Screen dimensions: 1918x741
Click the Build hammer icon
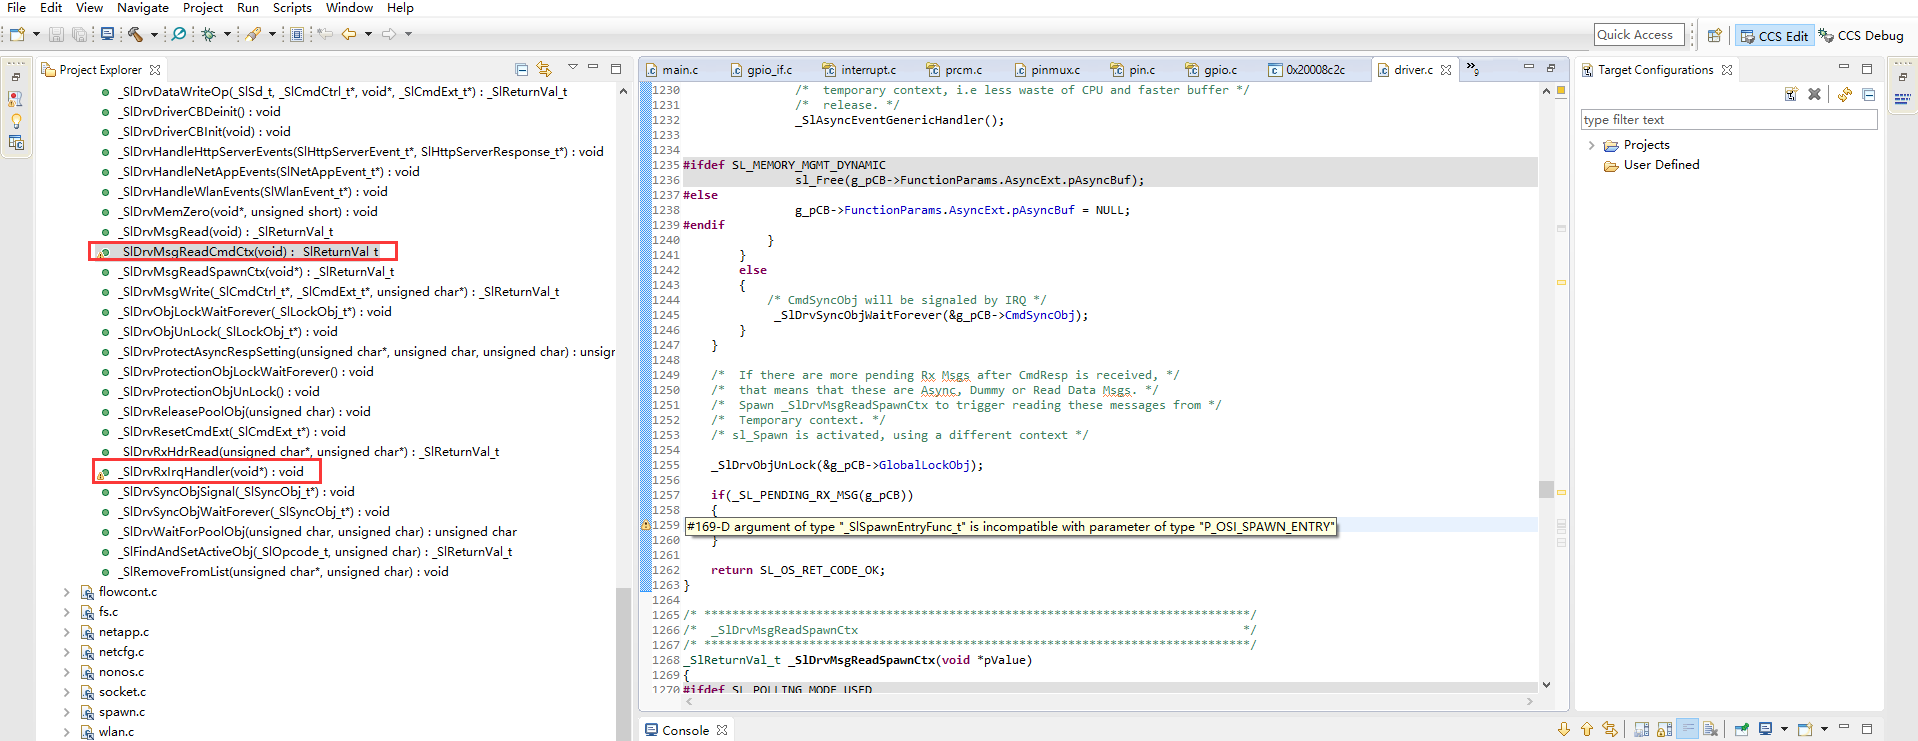[x=135, y=34]
